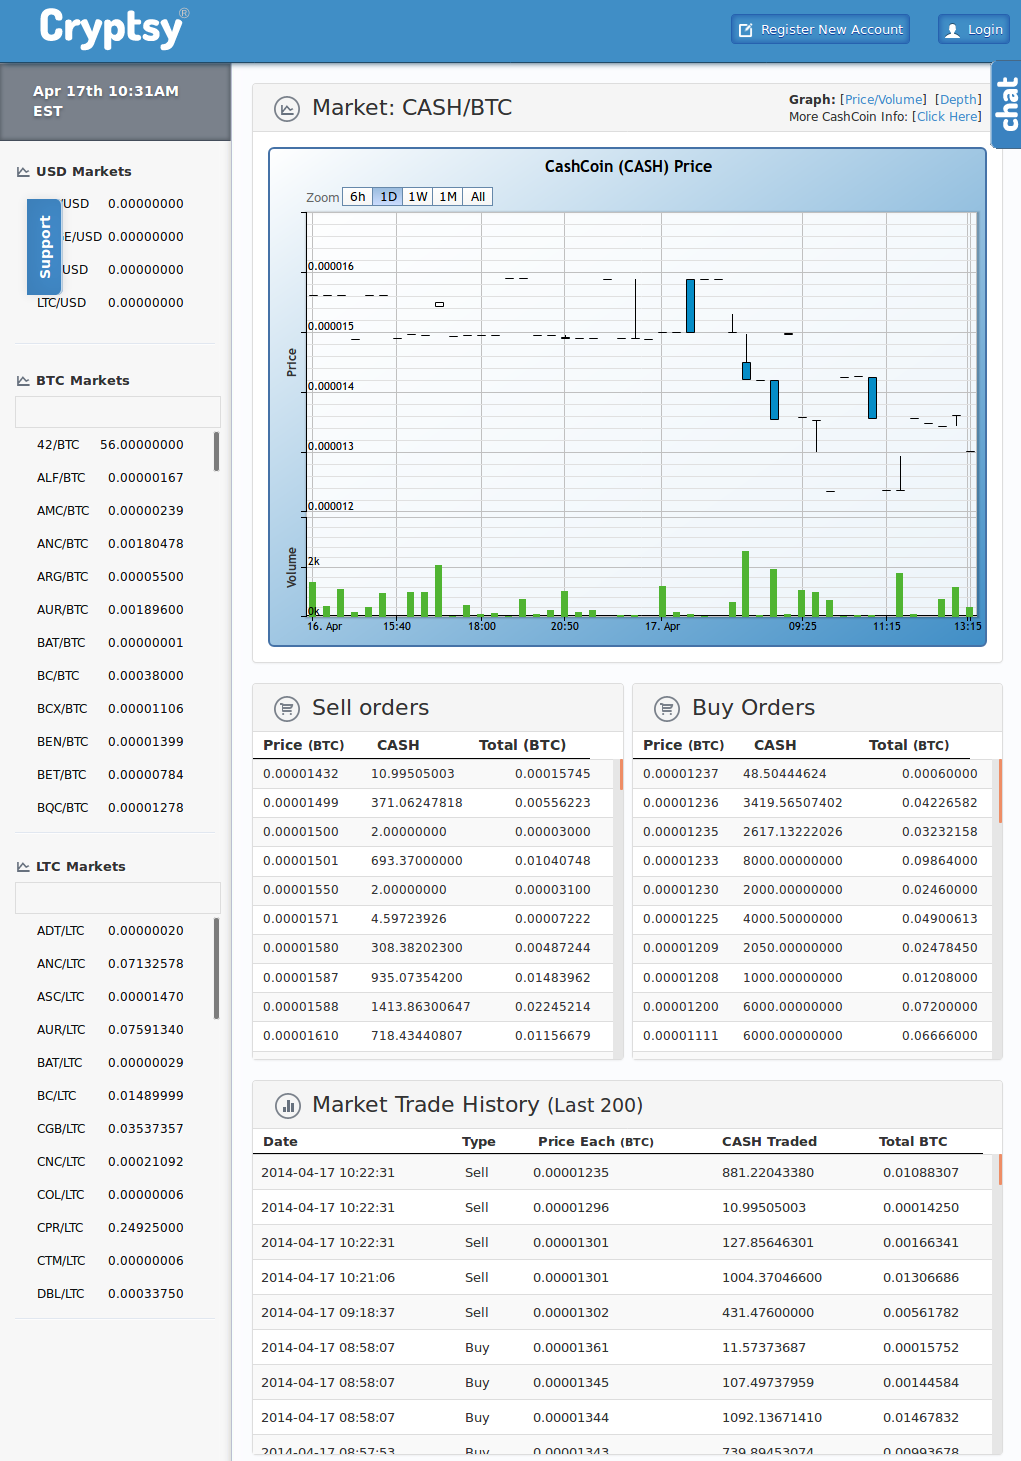Set chart zoom to 1W

(x=418, y=197)
